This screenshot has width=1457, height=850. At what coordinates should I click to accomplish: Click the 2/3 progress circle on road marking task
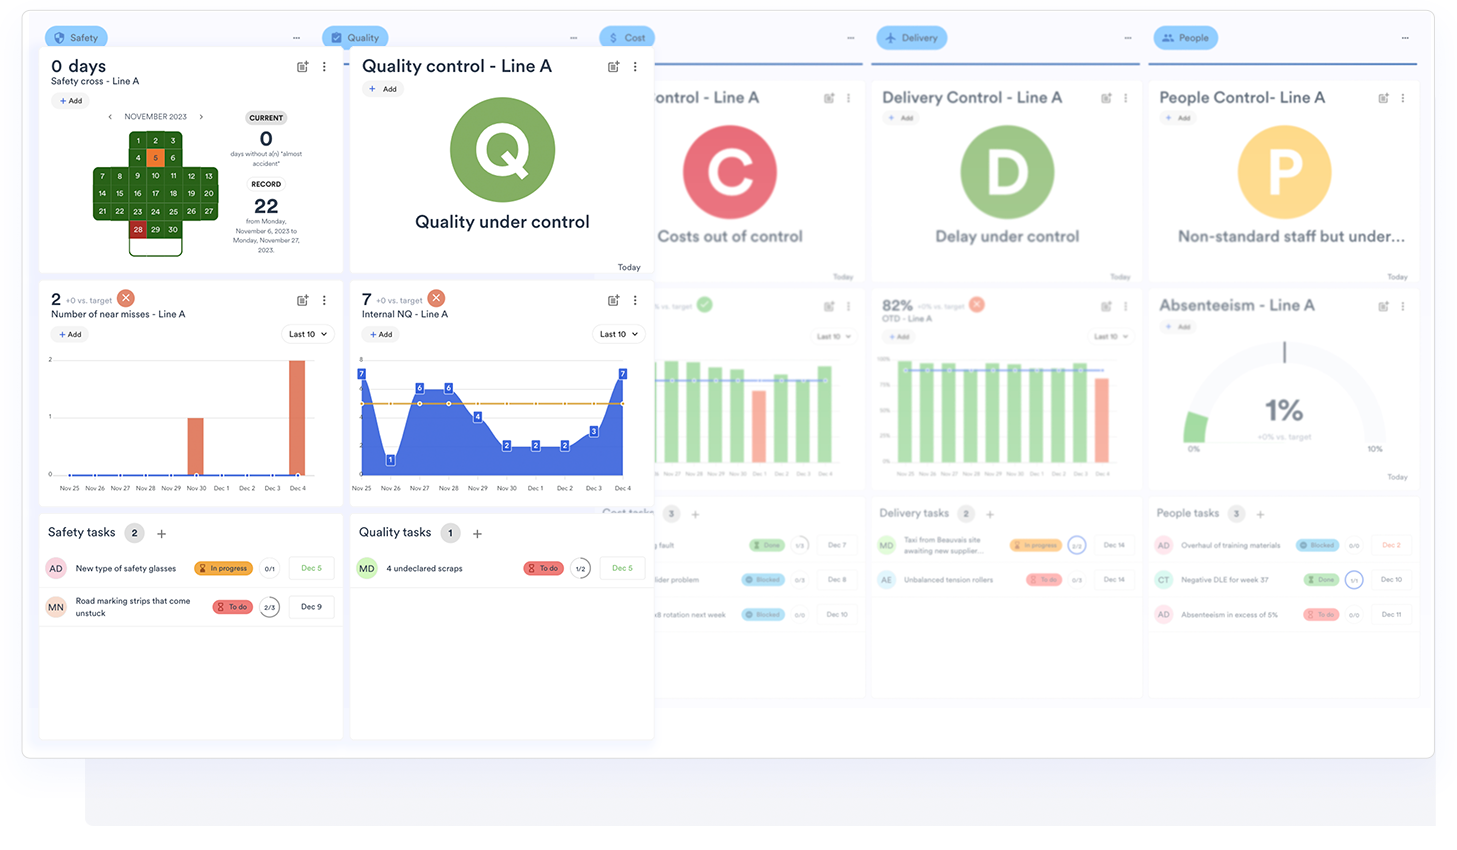[x=269, y=607]
